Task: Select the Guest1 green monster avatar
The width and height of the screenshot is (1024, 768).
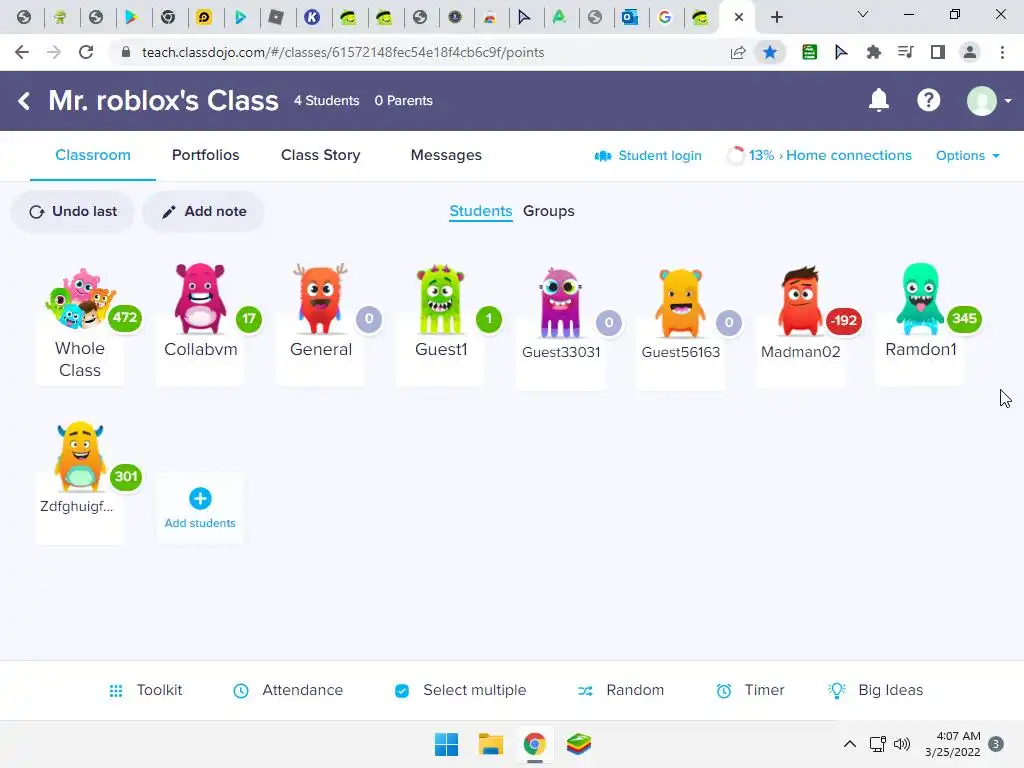Action: 440,299
